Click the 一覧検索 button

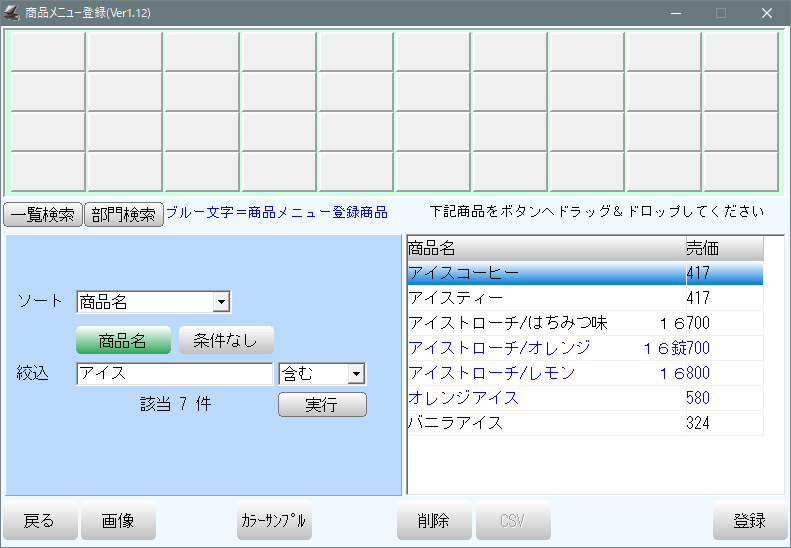point(43,215)
